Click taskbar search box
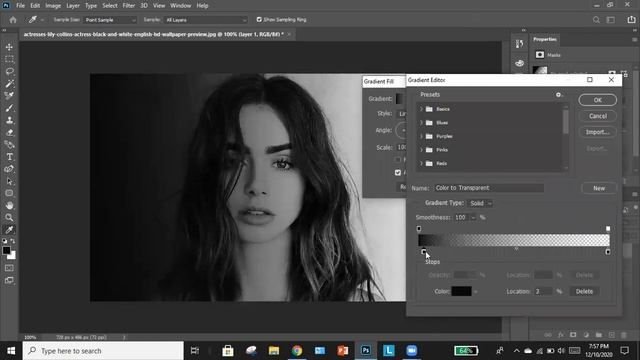Screen dimensions: 640x360 tap(103, 351)
